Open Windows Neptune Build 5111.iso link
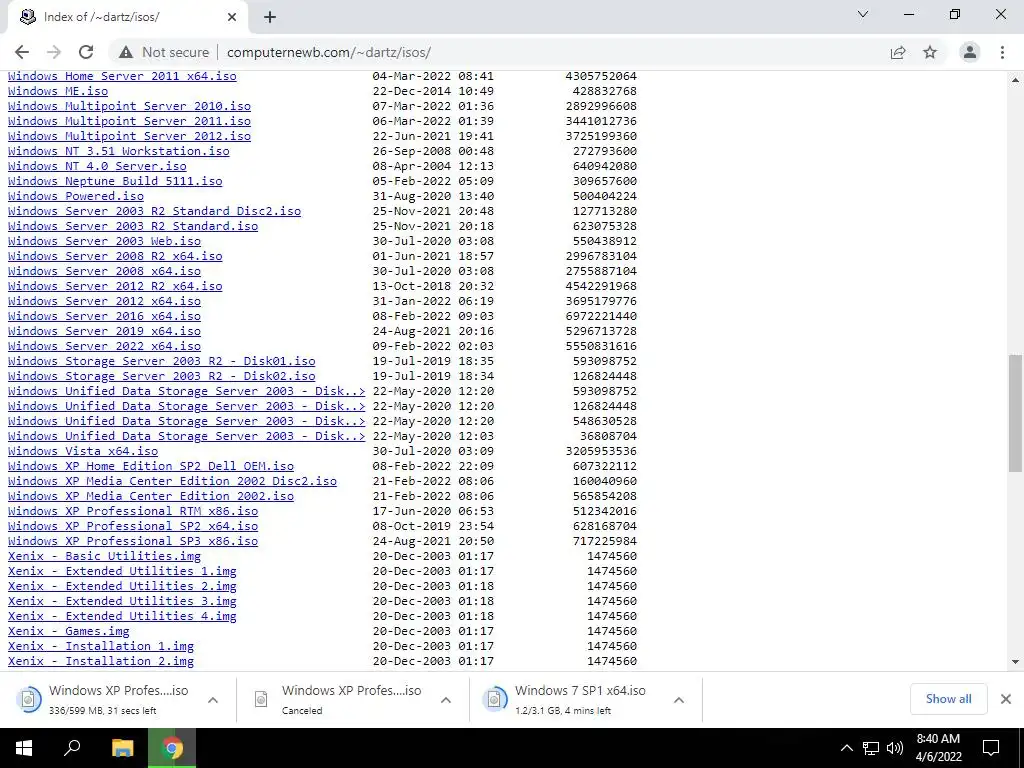 pyautogui.click(x=115, y=181)
